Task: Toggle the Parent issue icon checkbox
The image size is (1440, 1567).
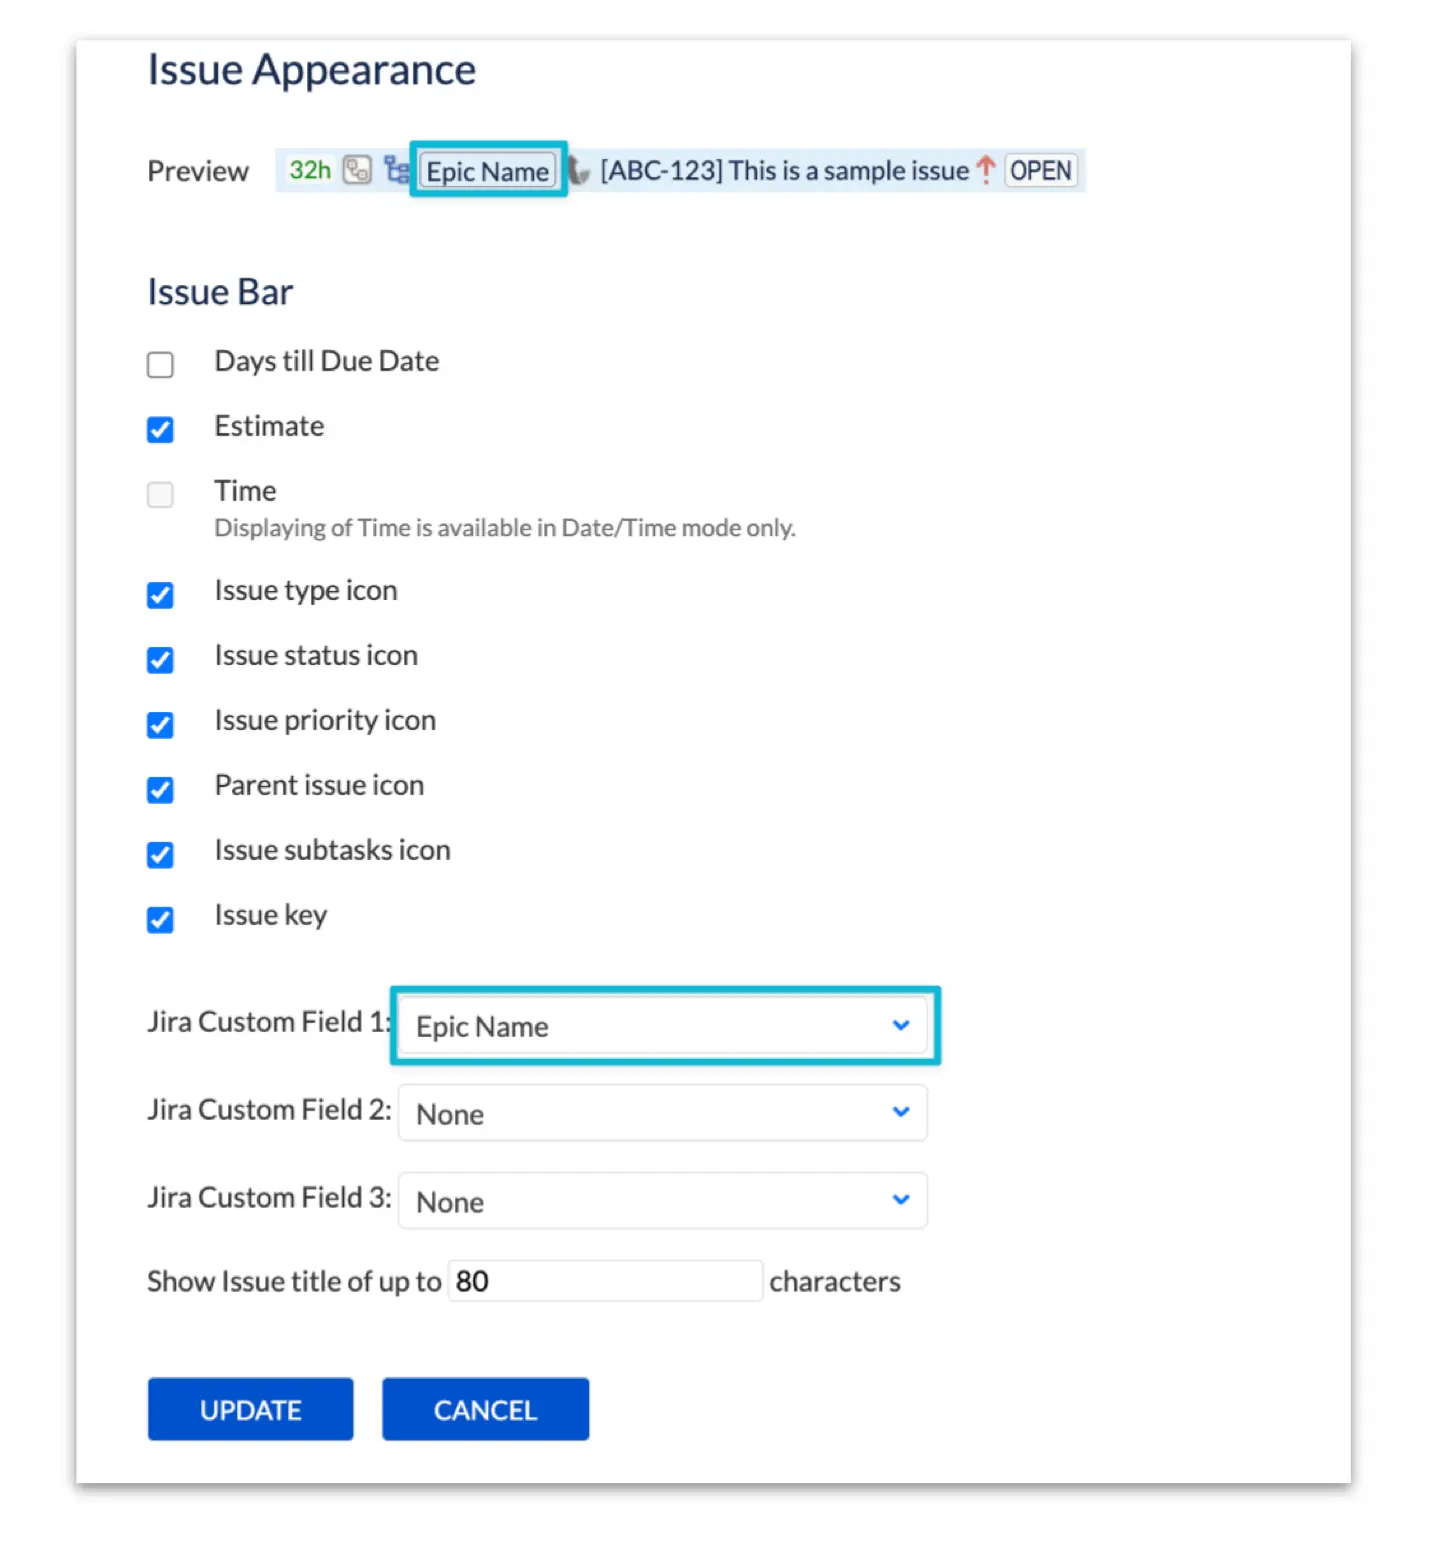Action: [x=160, y=790]
